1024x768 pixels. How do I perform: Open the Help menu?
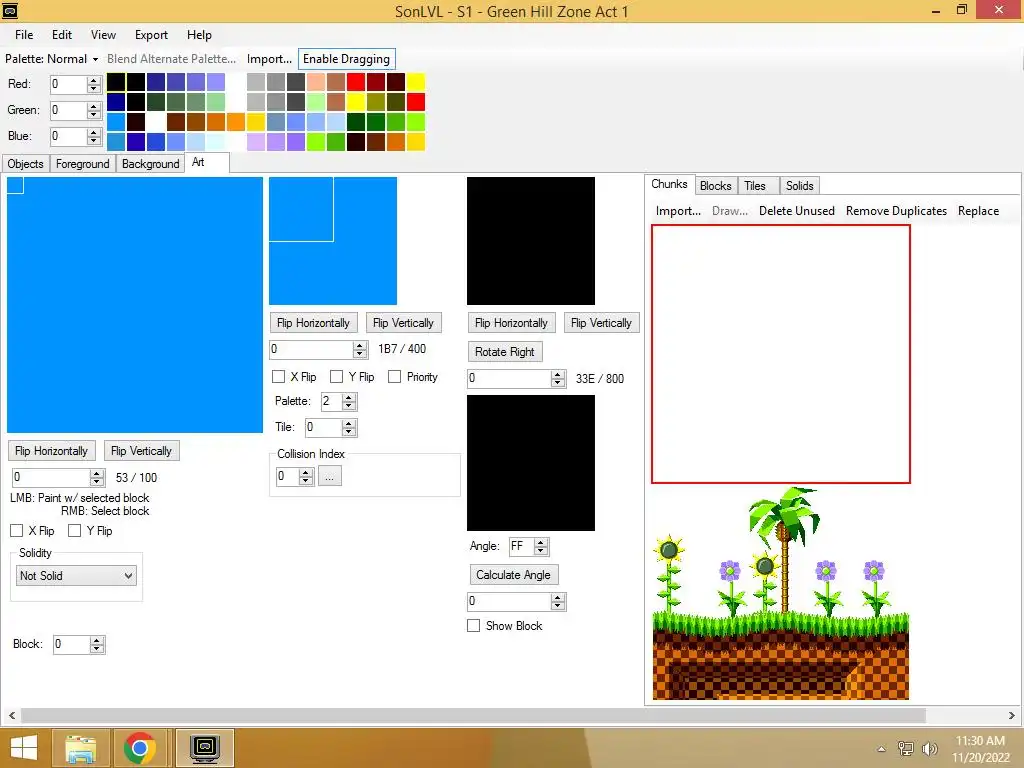199,35
